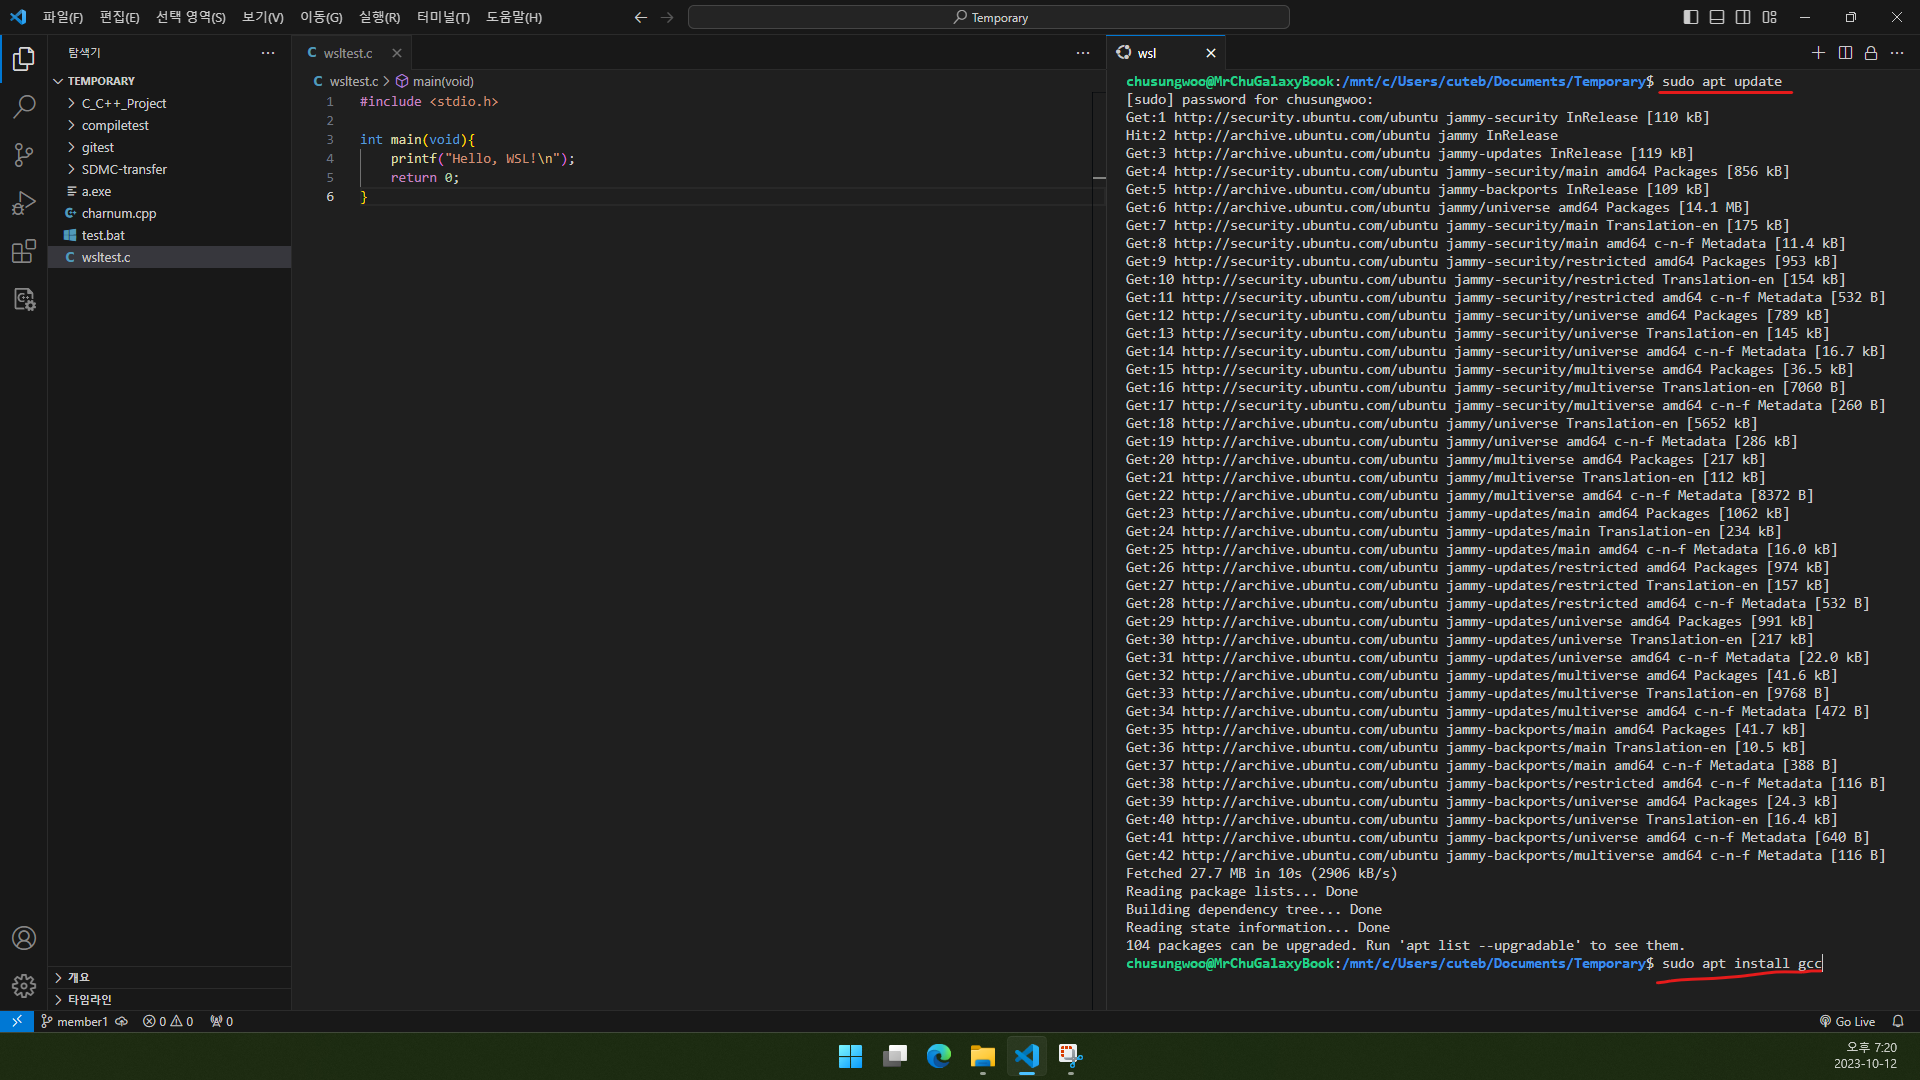Screen dimensions: 1920x1080
Task: Open the 편집(E) menu
Action: [119, 17]
